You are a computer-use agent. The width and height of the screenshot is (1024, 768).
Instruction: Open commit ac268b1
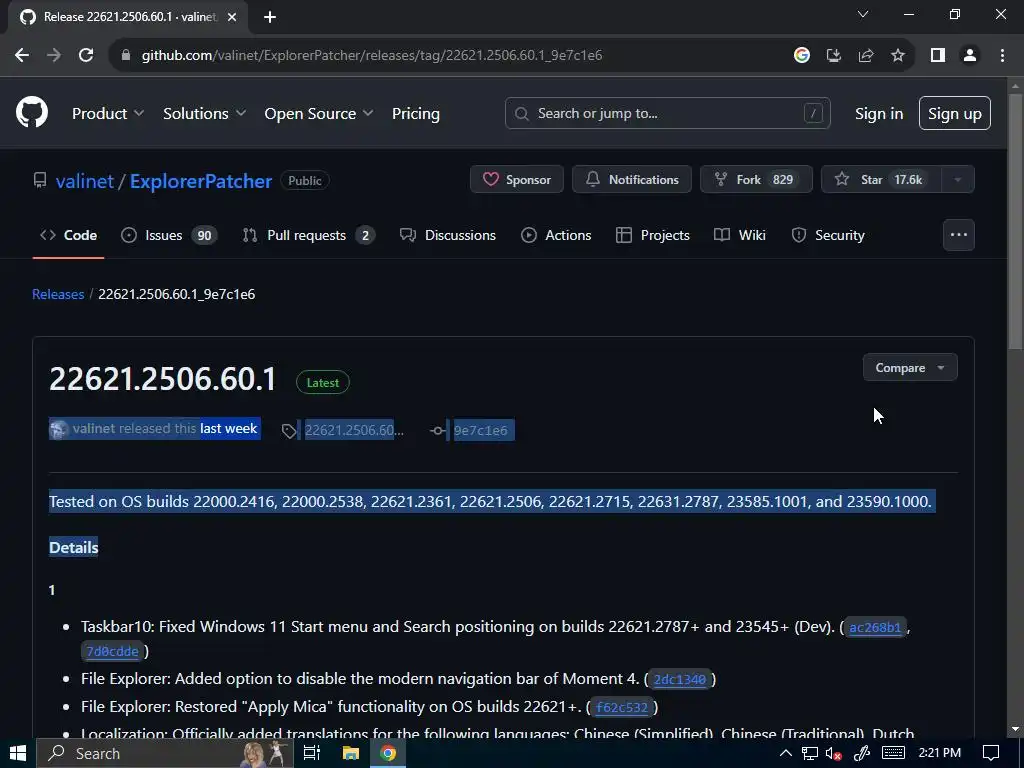click(x=875, y=628)
